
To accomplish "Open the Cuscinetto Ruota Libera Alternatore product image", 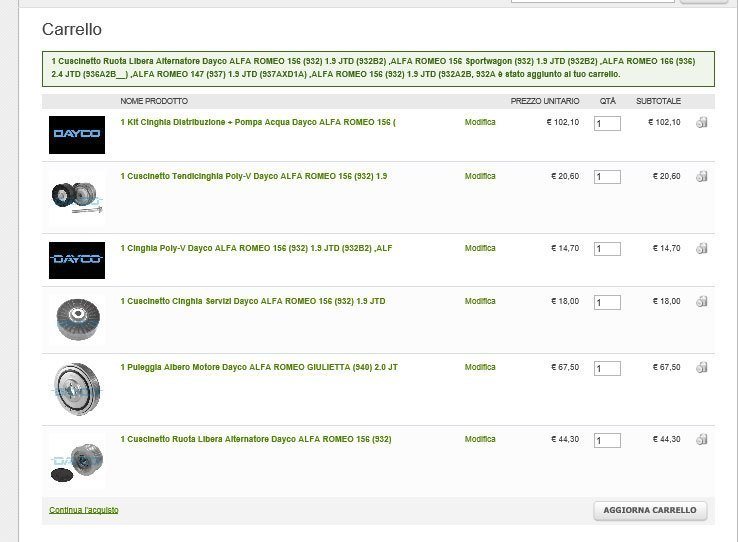I will coord(77,462).
